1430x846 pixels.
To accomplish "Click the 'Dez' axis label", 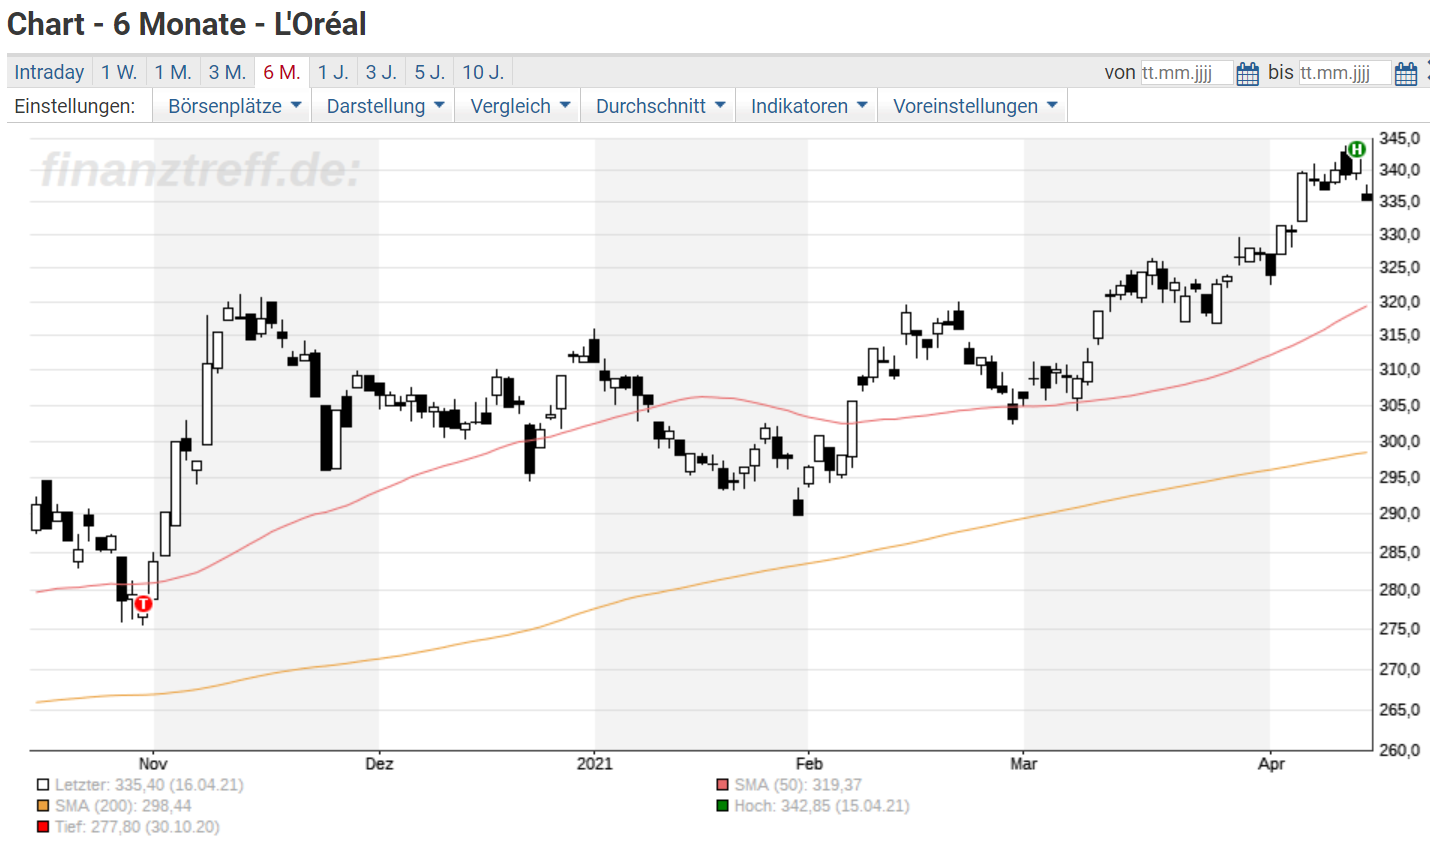I will tap(379, 764).
